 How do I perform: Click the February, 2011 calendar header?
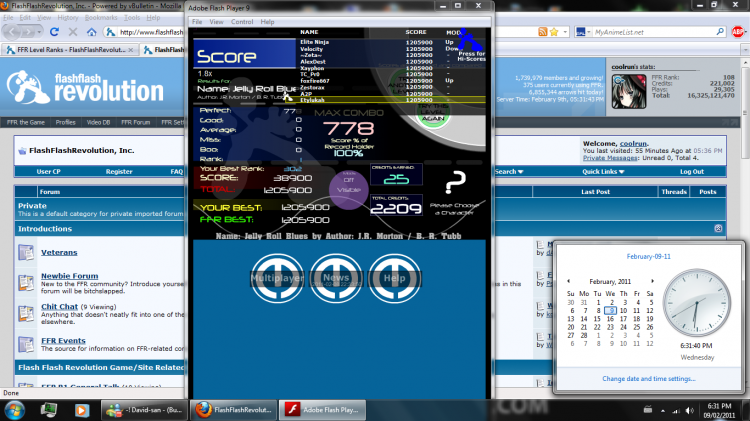[610, 281]
